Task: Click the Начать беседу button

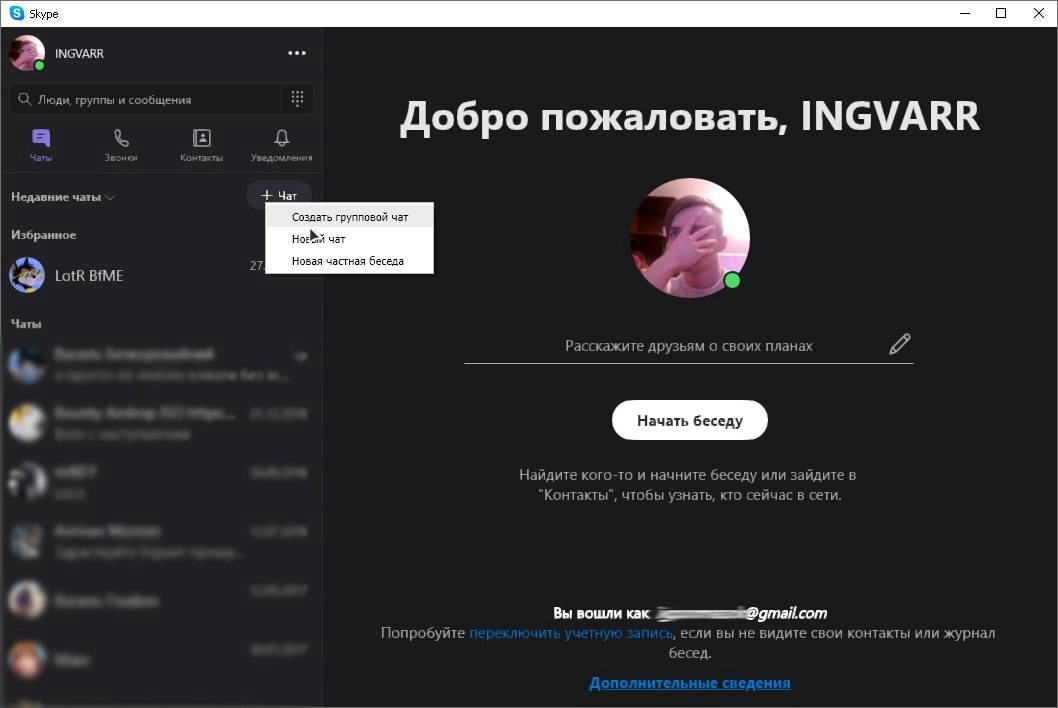Action: (690, 420)
